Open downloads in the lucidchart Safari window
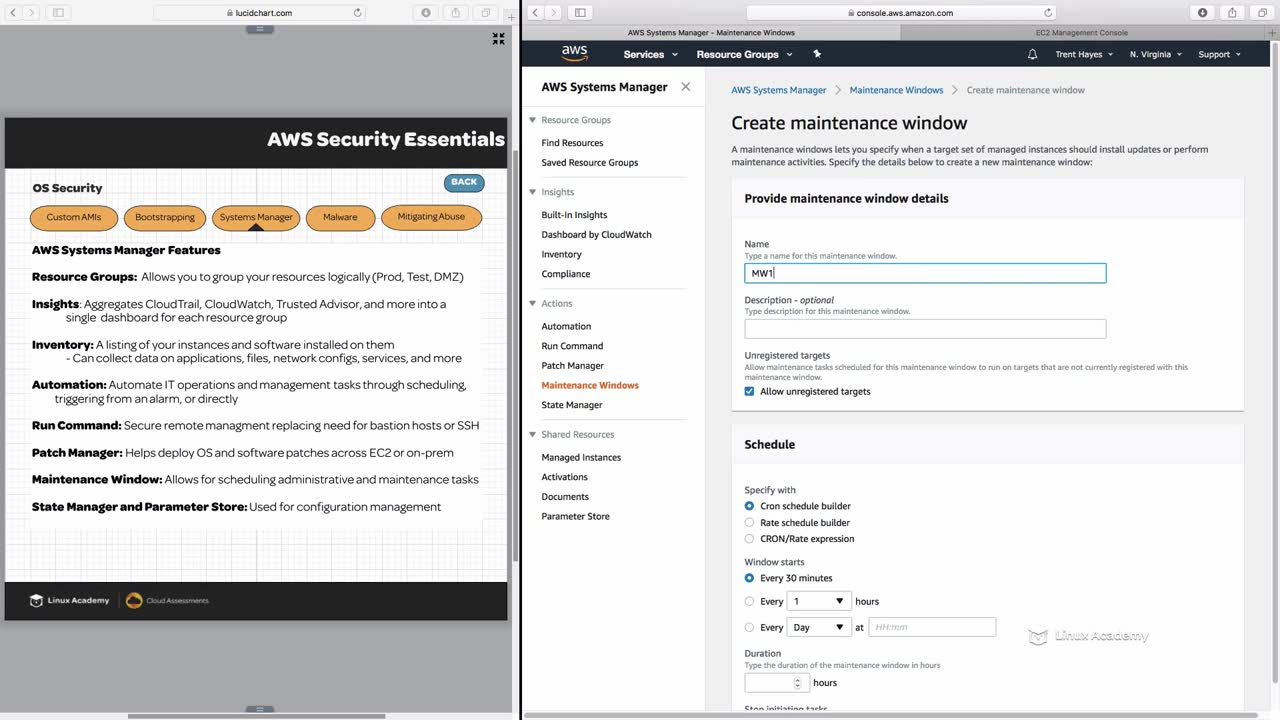 coord(426,13)
